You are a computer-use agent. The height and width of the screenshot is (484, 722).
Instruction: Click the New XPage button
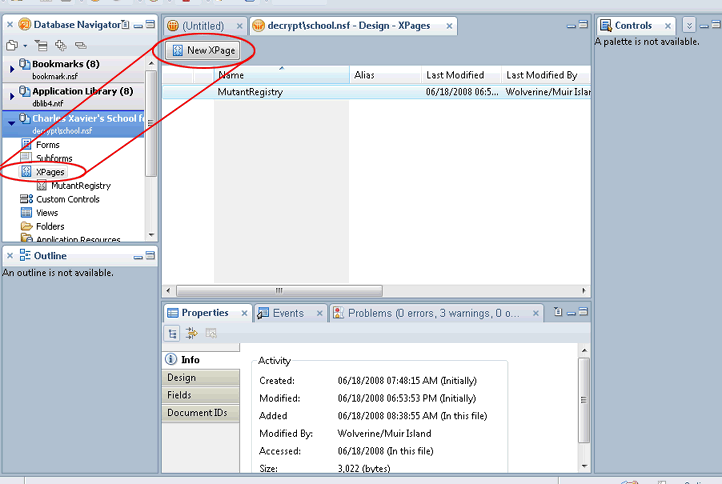204,50
